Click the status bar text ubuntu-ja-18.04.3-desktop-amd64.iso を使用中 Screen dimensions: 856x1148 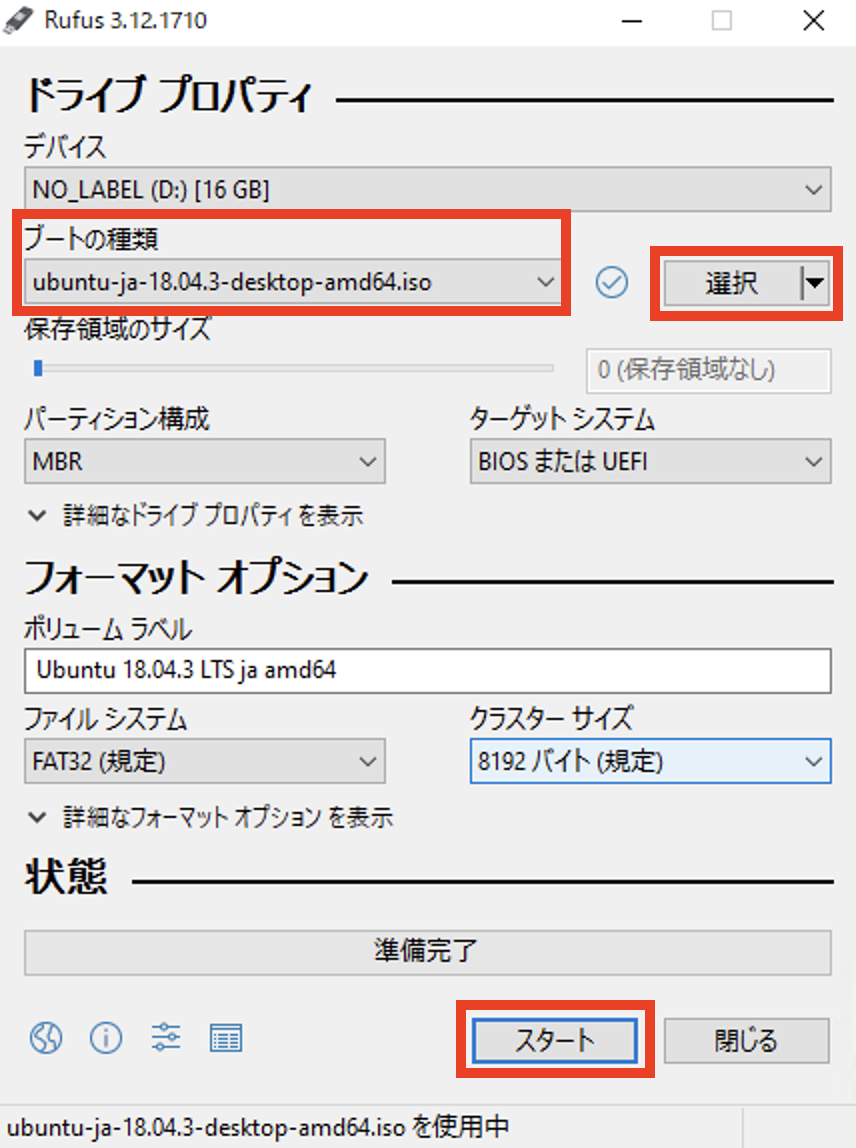[258, 1127]
